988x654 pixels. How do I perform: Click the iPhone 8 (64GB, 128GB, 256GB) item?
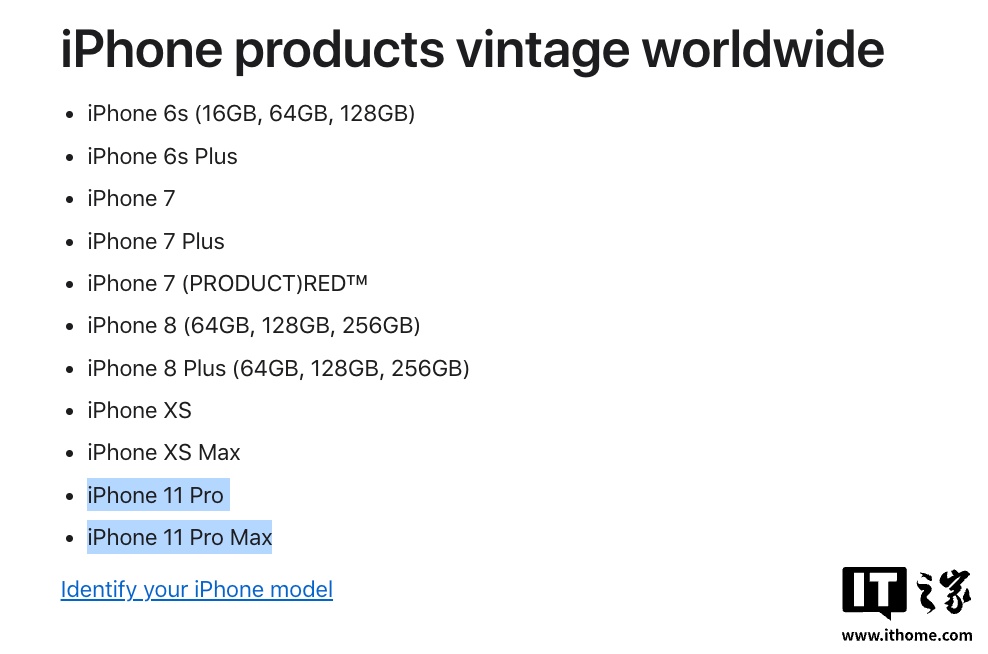[x=253, y=326]
